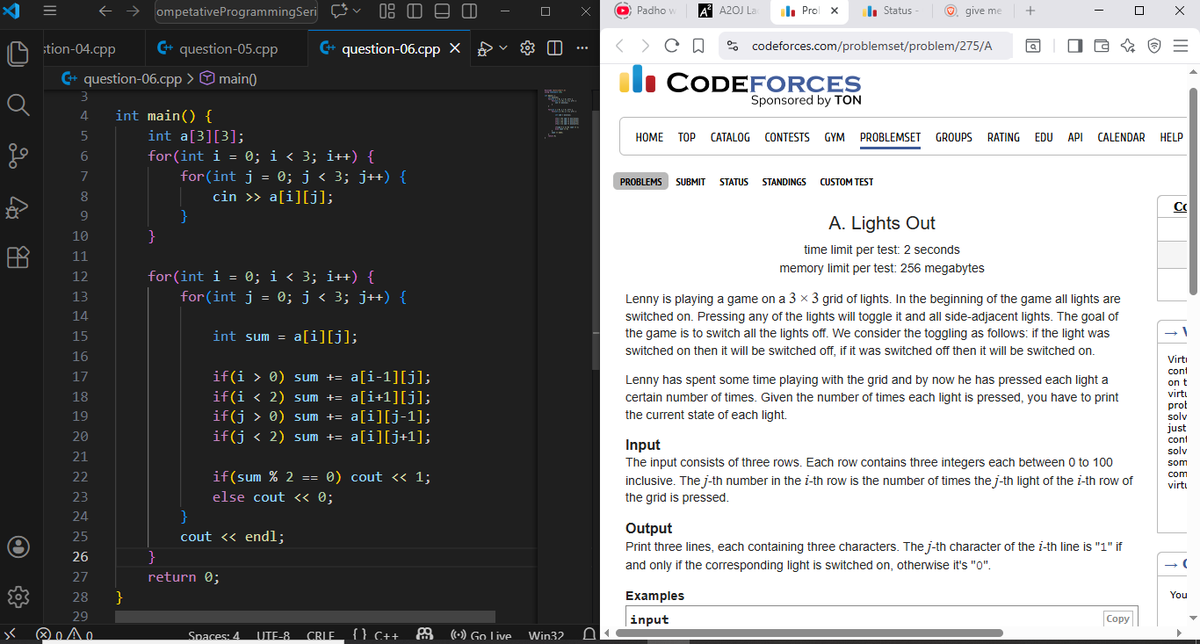
Task: Select the Win32 configuration in status bar
Action: (x=545, y=634)
